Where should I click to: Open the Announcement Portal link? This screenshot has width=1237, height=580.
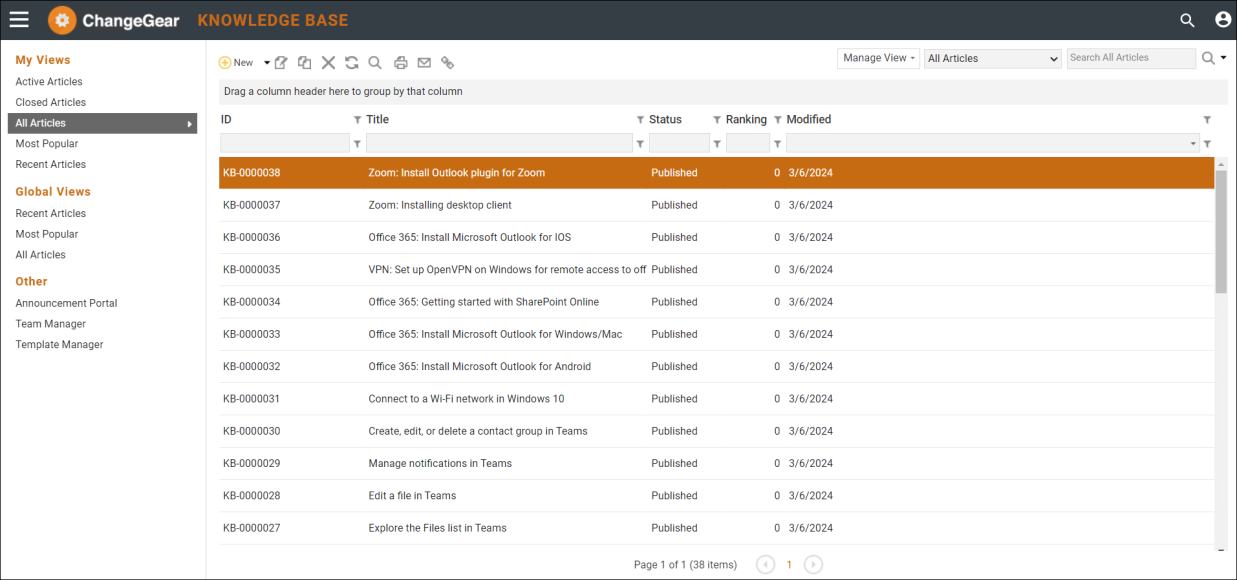pyautogui.click(x=66, y=303)
